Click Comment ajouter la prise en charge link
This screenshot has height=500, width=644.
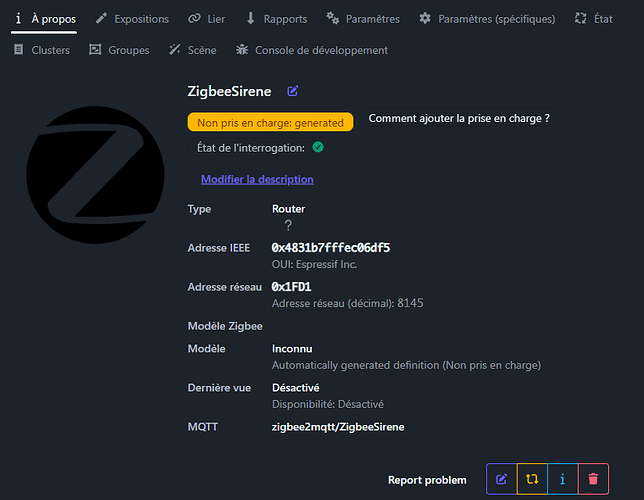tap(459, 118)
